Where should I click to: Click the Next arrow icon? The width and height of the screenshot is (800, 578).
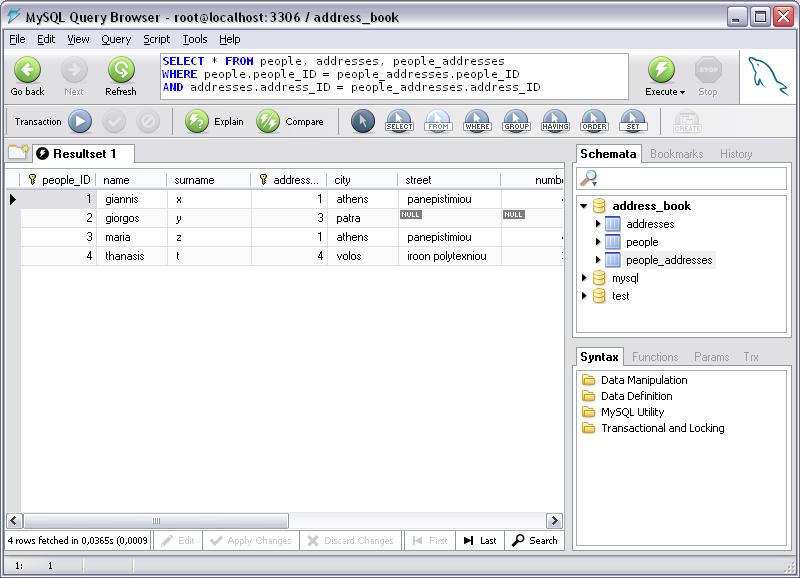(x=74, y=70)
